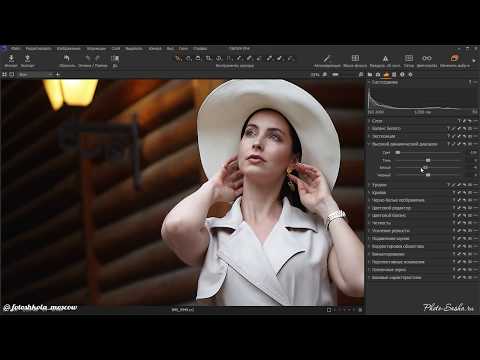Toggle Цветопроба proofing glasses icon
The height and width of the screenshot is (360, 480).
tap(427, 59)
